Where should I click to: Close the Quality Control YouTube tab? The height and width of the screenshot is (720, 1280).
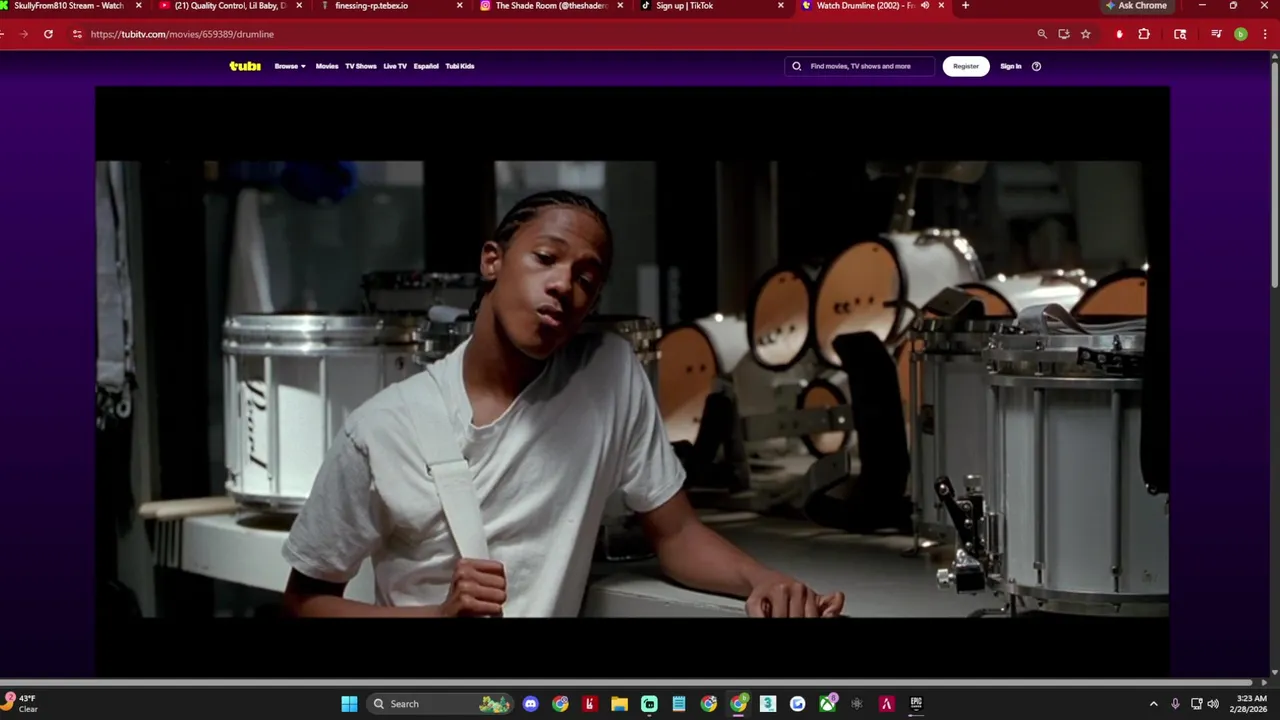tap(299, 6)
